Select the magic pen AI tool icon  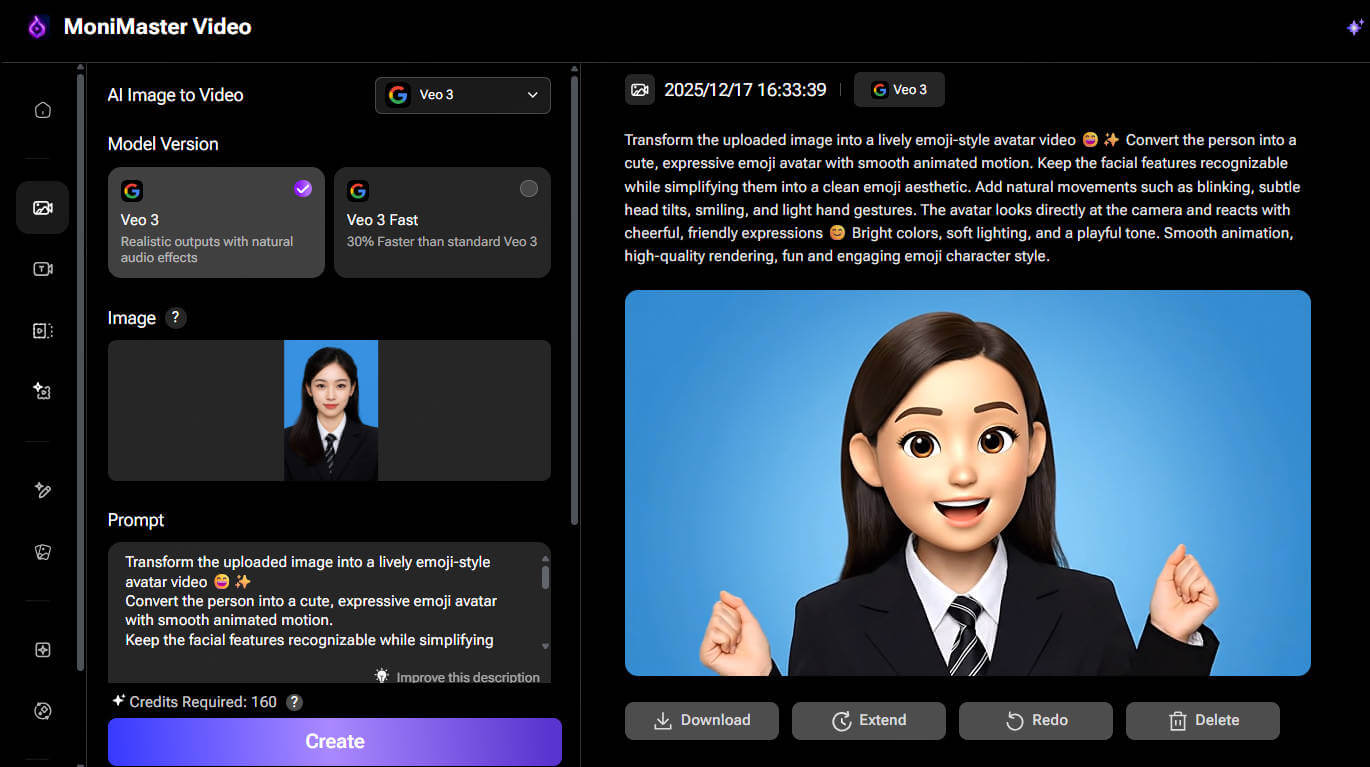[x=42, y=490]
